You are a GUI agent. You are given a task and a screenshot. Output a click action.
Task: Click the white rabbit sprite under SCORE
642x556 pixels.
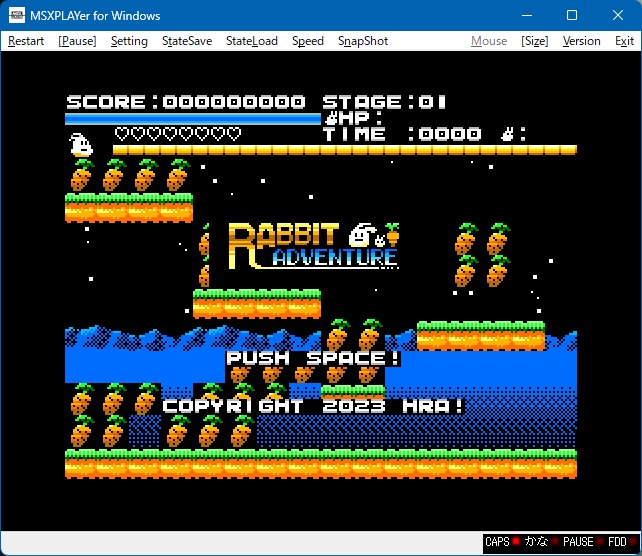coord(81,145)
